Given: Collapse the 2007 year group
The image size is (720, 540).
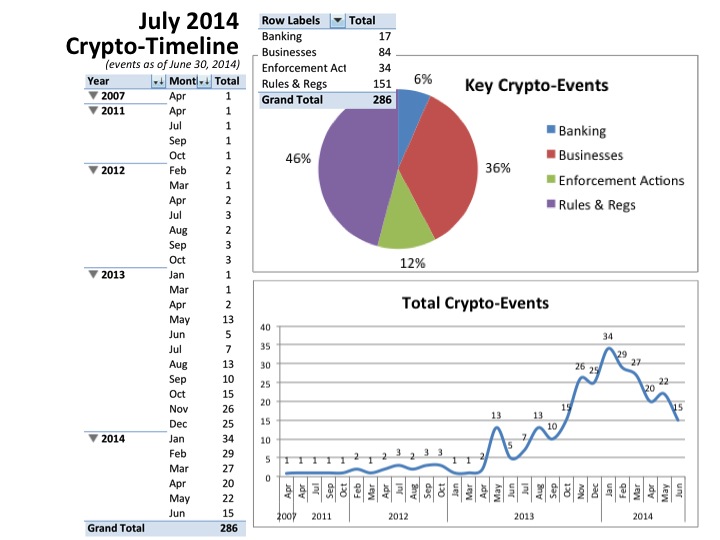Looking at the screenshot, I should 94,96.
